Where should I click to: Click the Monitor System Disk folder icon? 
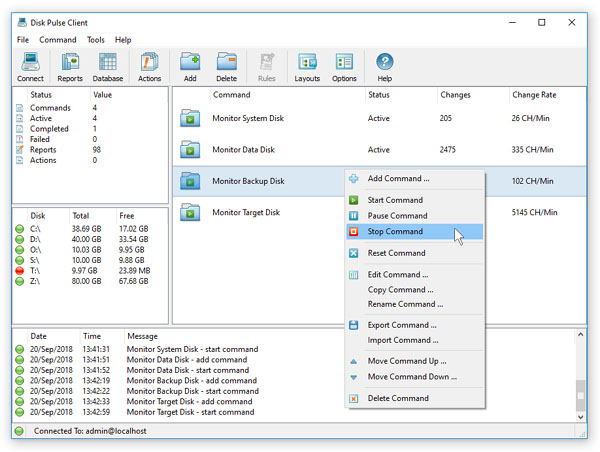[x=190, y=118]
